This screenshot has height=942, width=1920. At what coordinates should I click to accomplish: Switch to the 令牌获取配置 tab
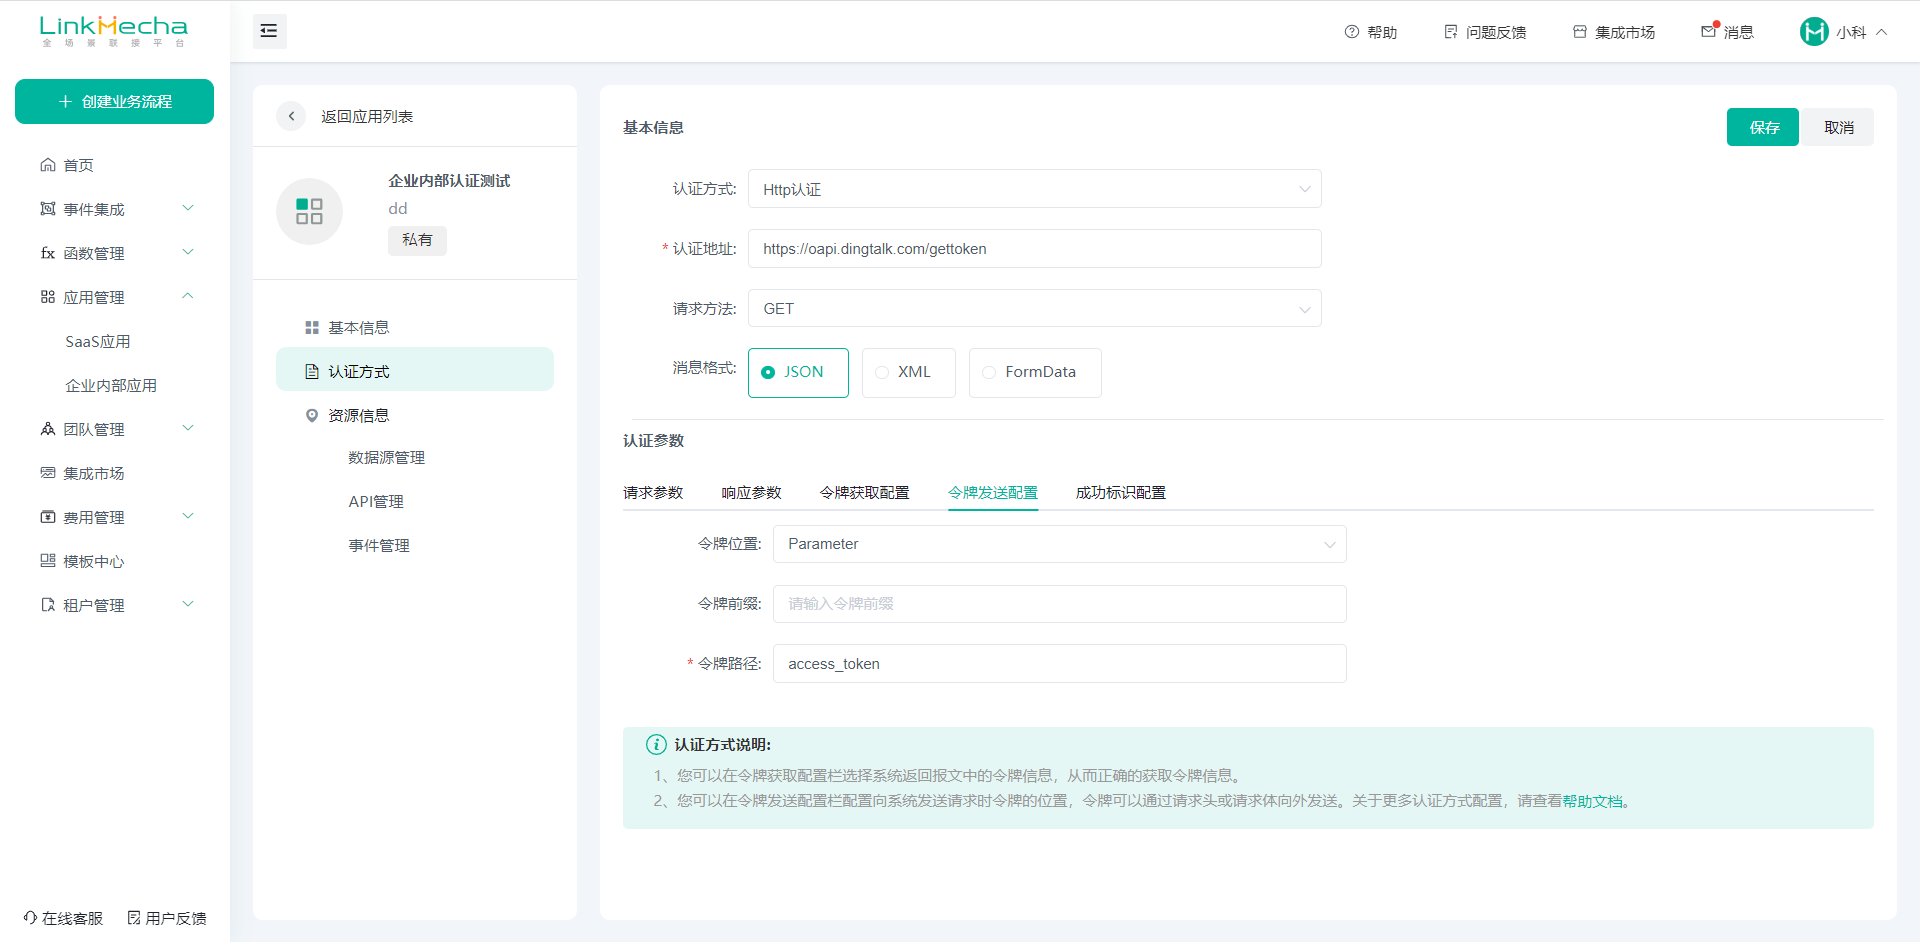(864, 493)
